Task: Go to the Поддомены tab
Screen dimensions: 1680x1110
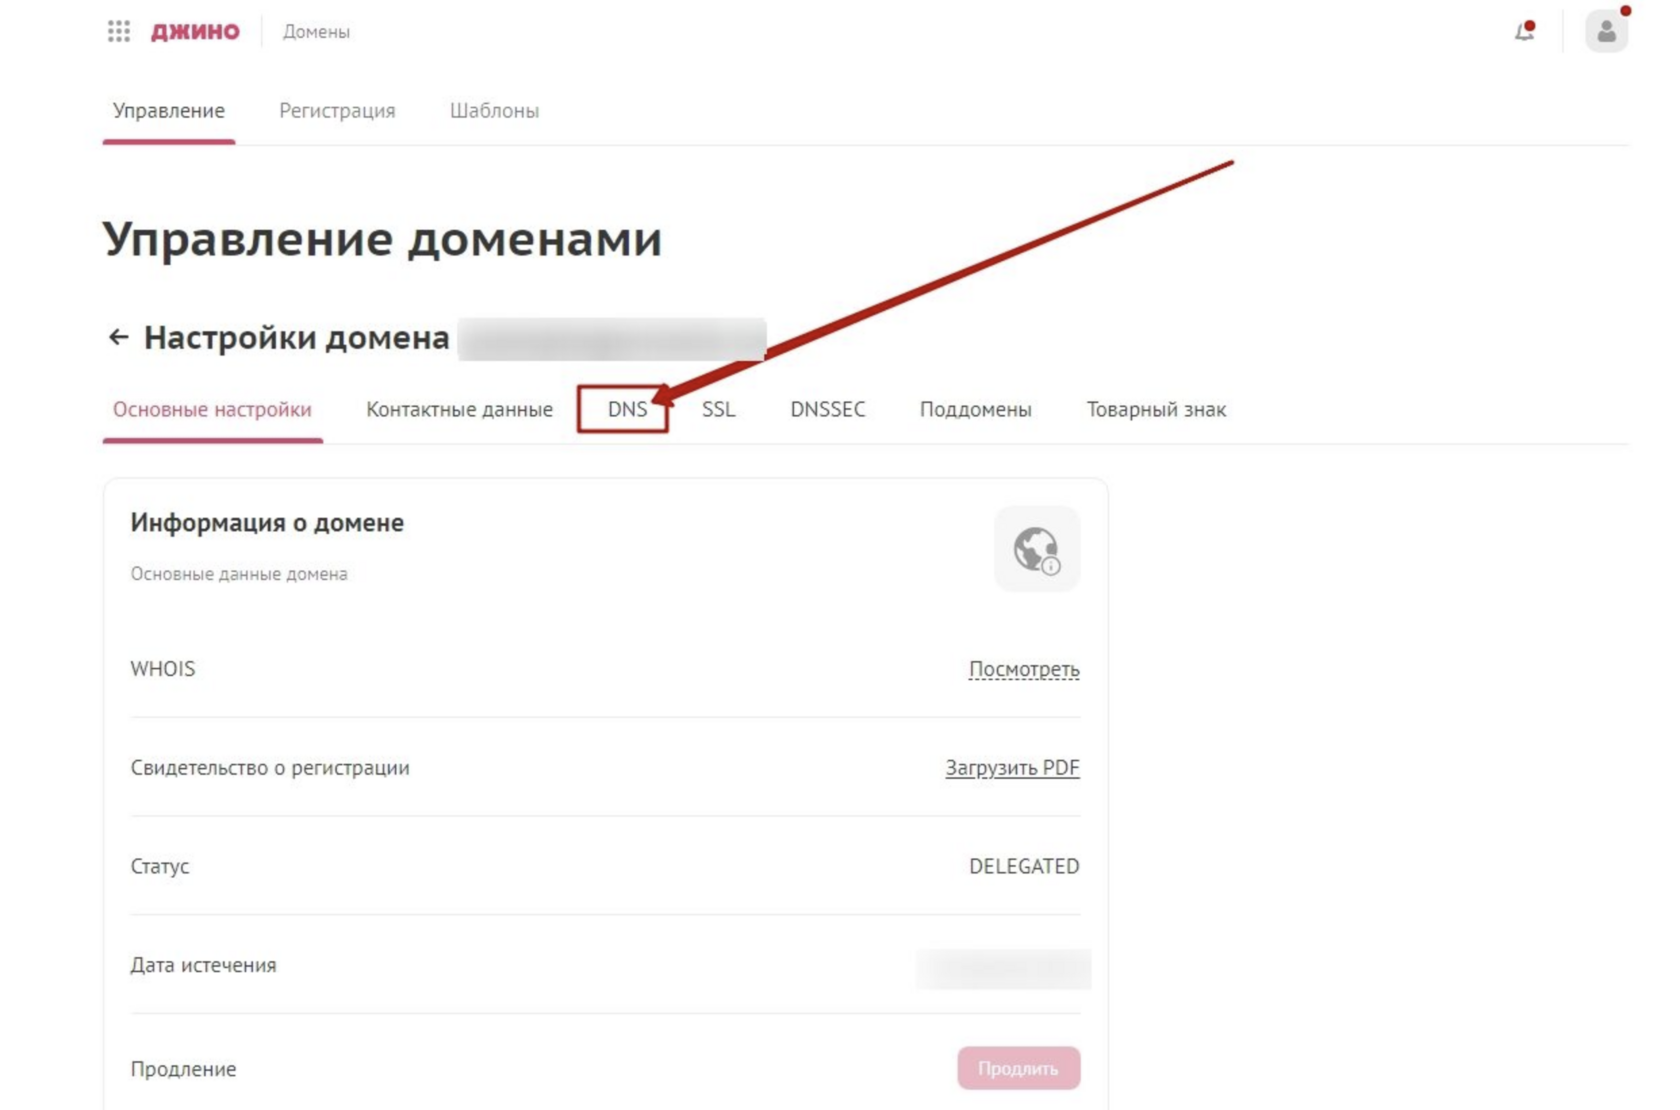Action: click(975, 410)
